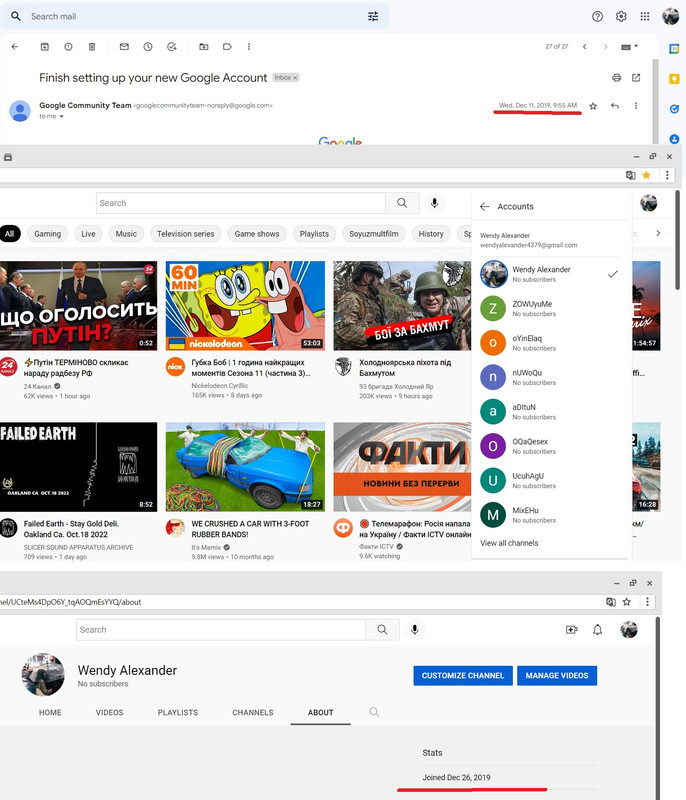Screen dimensions: 686x800
Task: Open the CHANNELS tab on channel page
Action: pyautogui.click(x=253, y=712)
